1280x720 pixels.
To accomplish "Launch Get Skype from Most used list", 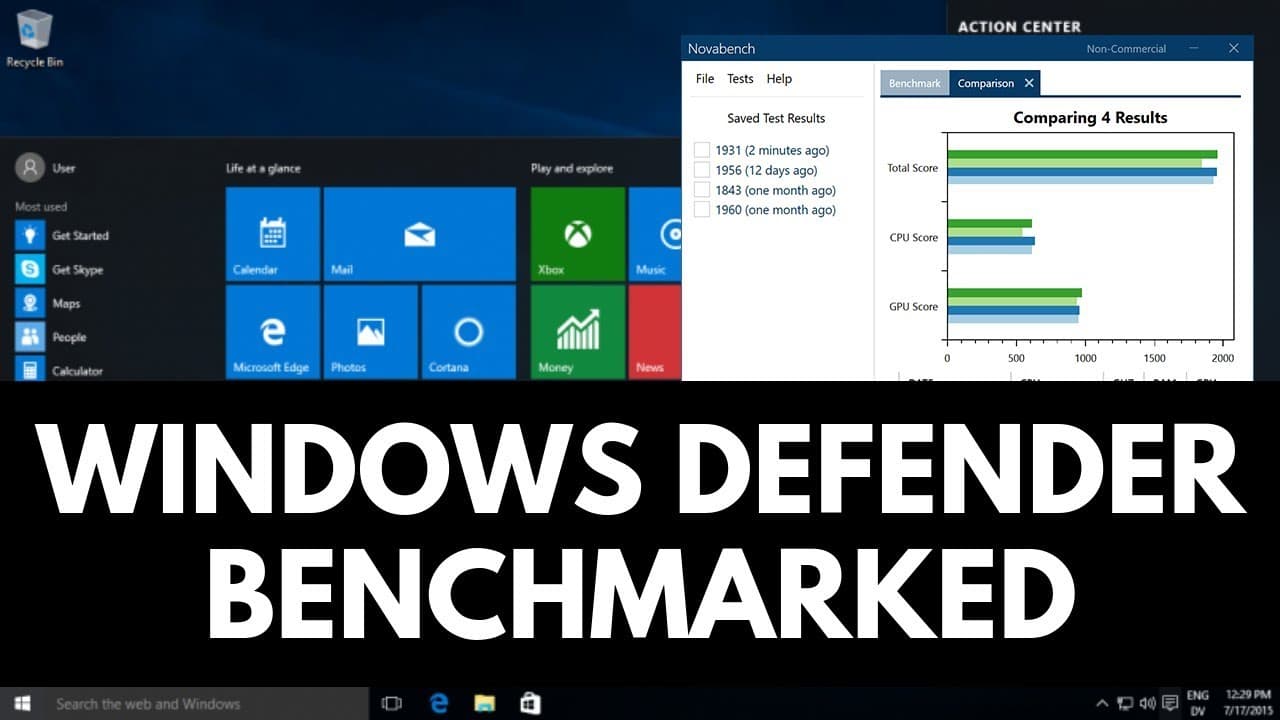I will [x=60, y=270].
